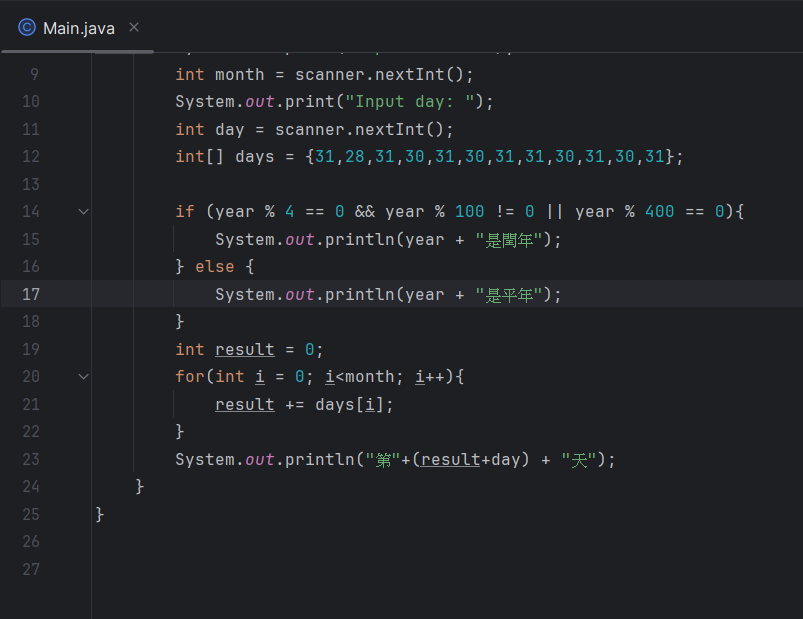
Task: Click 'day' variable declaration on line 11
Action: point(229,130)
